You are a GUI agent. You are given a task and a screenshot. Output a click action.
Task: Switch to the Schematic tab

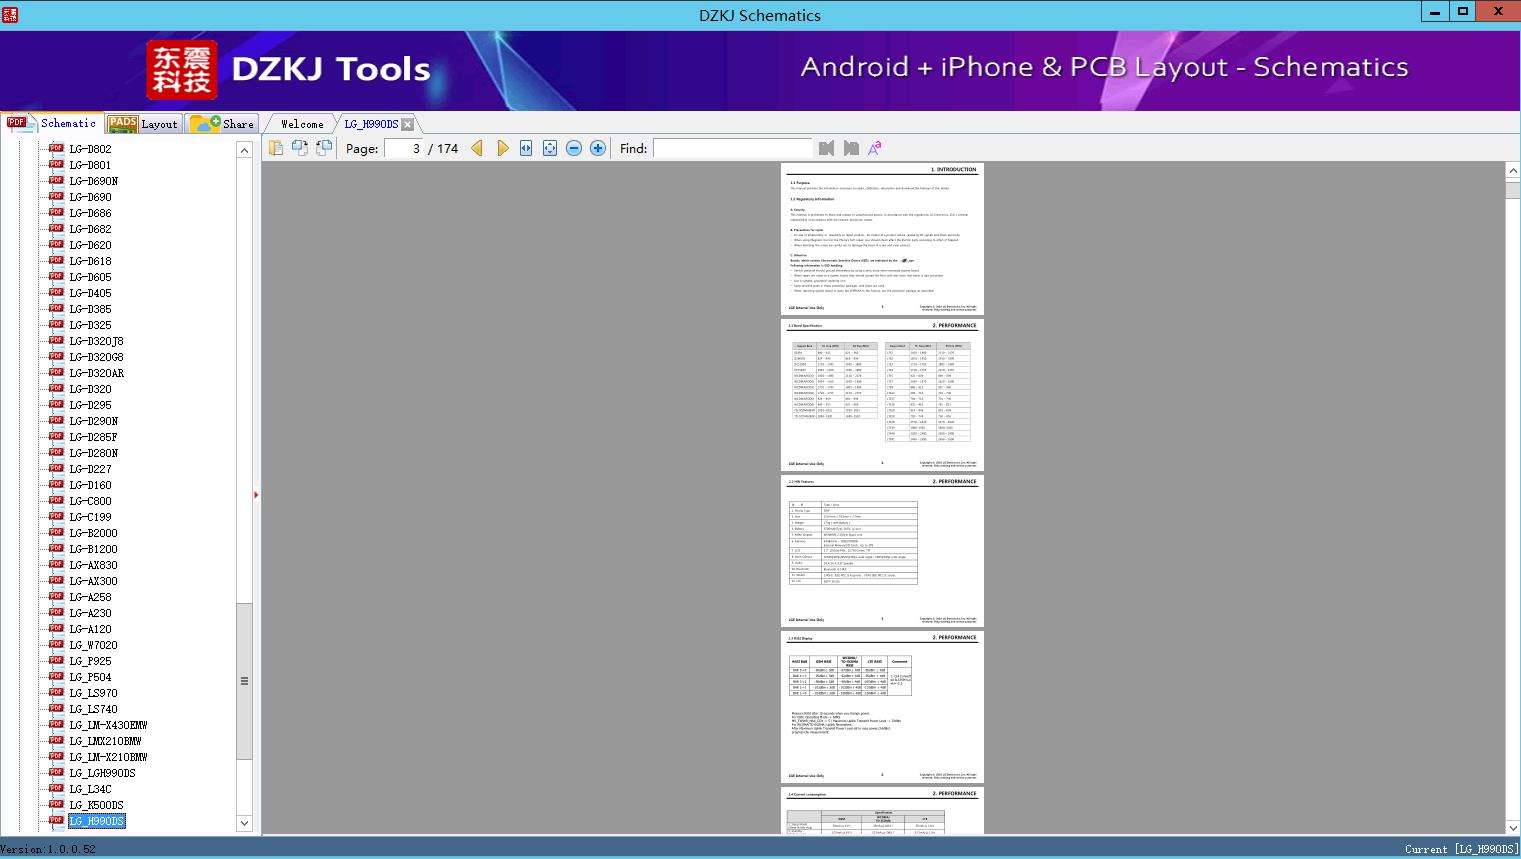52,123
